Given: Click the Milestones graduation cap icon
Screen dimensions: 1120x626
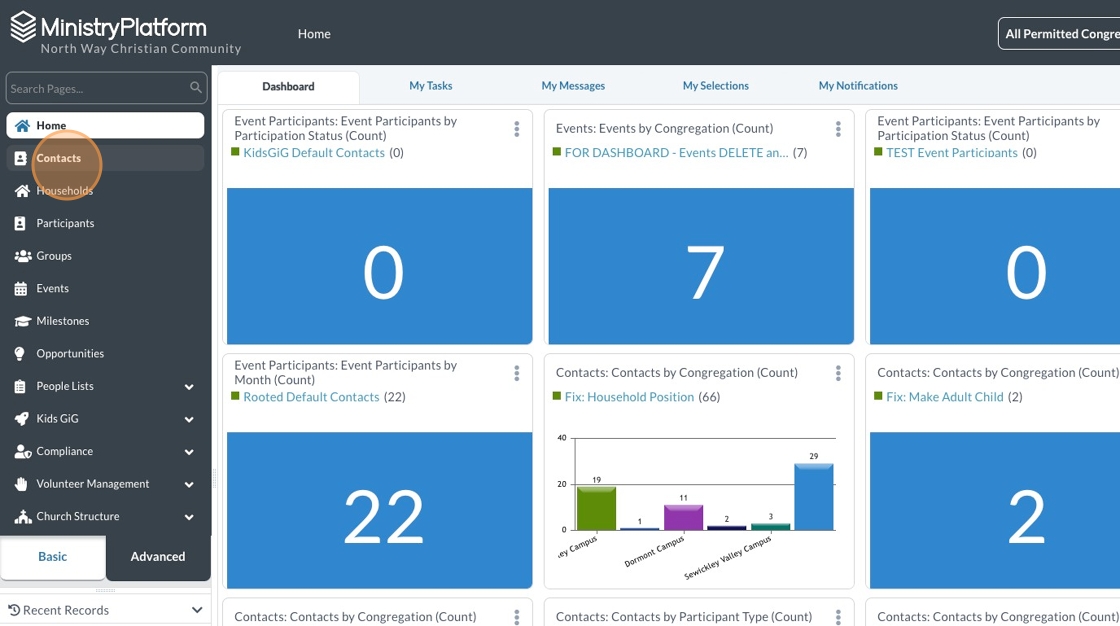Looking at the screenshot, I should pos(23,322).
